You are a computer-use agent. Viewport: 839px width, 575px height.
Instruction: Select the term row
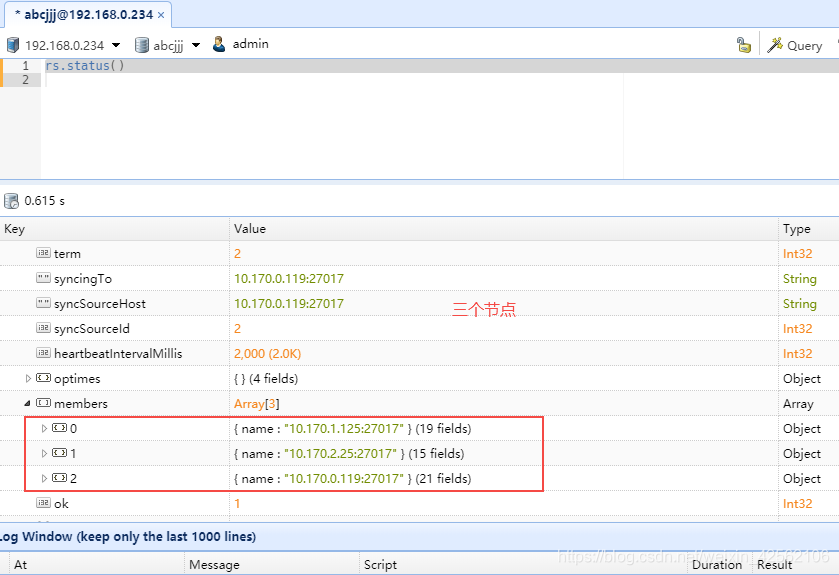[420, 254]
